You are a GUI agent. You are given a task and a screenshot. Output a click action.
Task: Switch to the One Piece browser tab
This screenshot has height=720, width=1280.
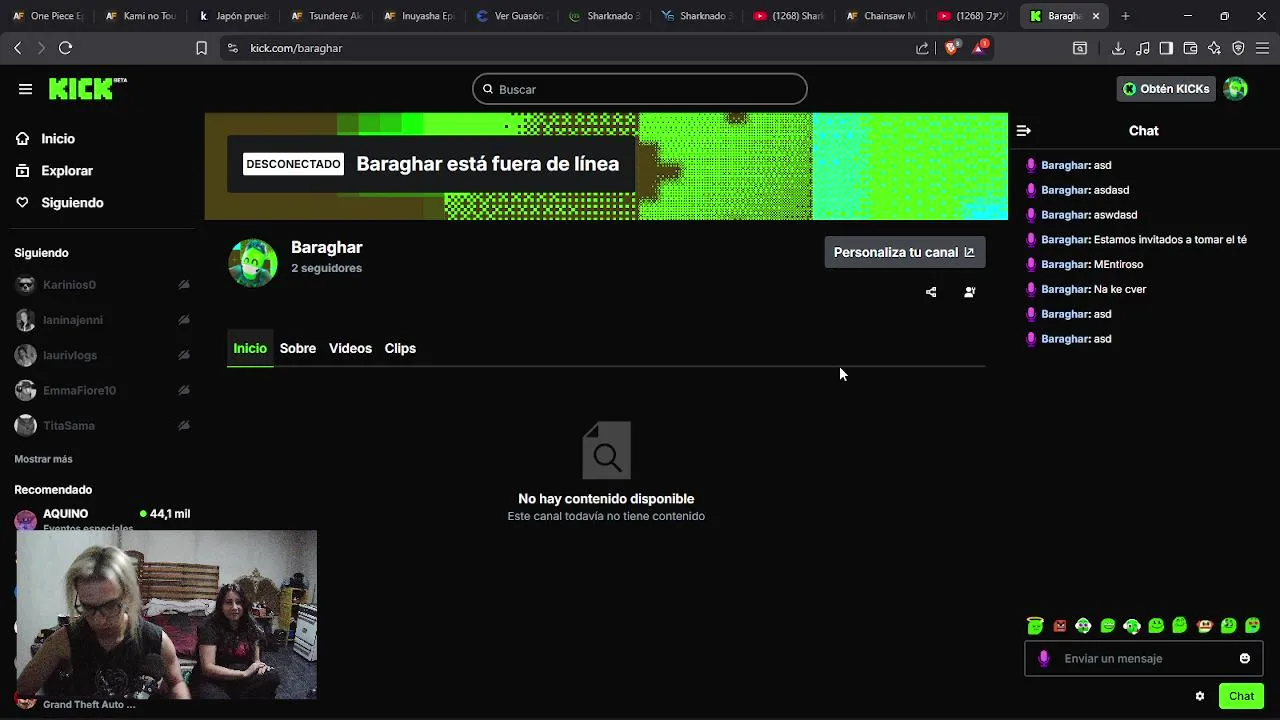(47, 16)
